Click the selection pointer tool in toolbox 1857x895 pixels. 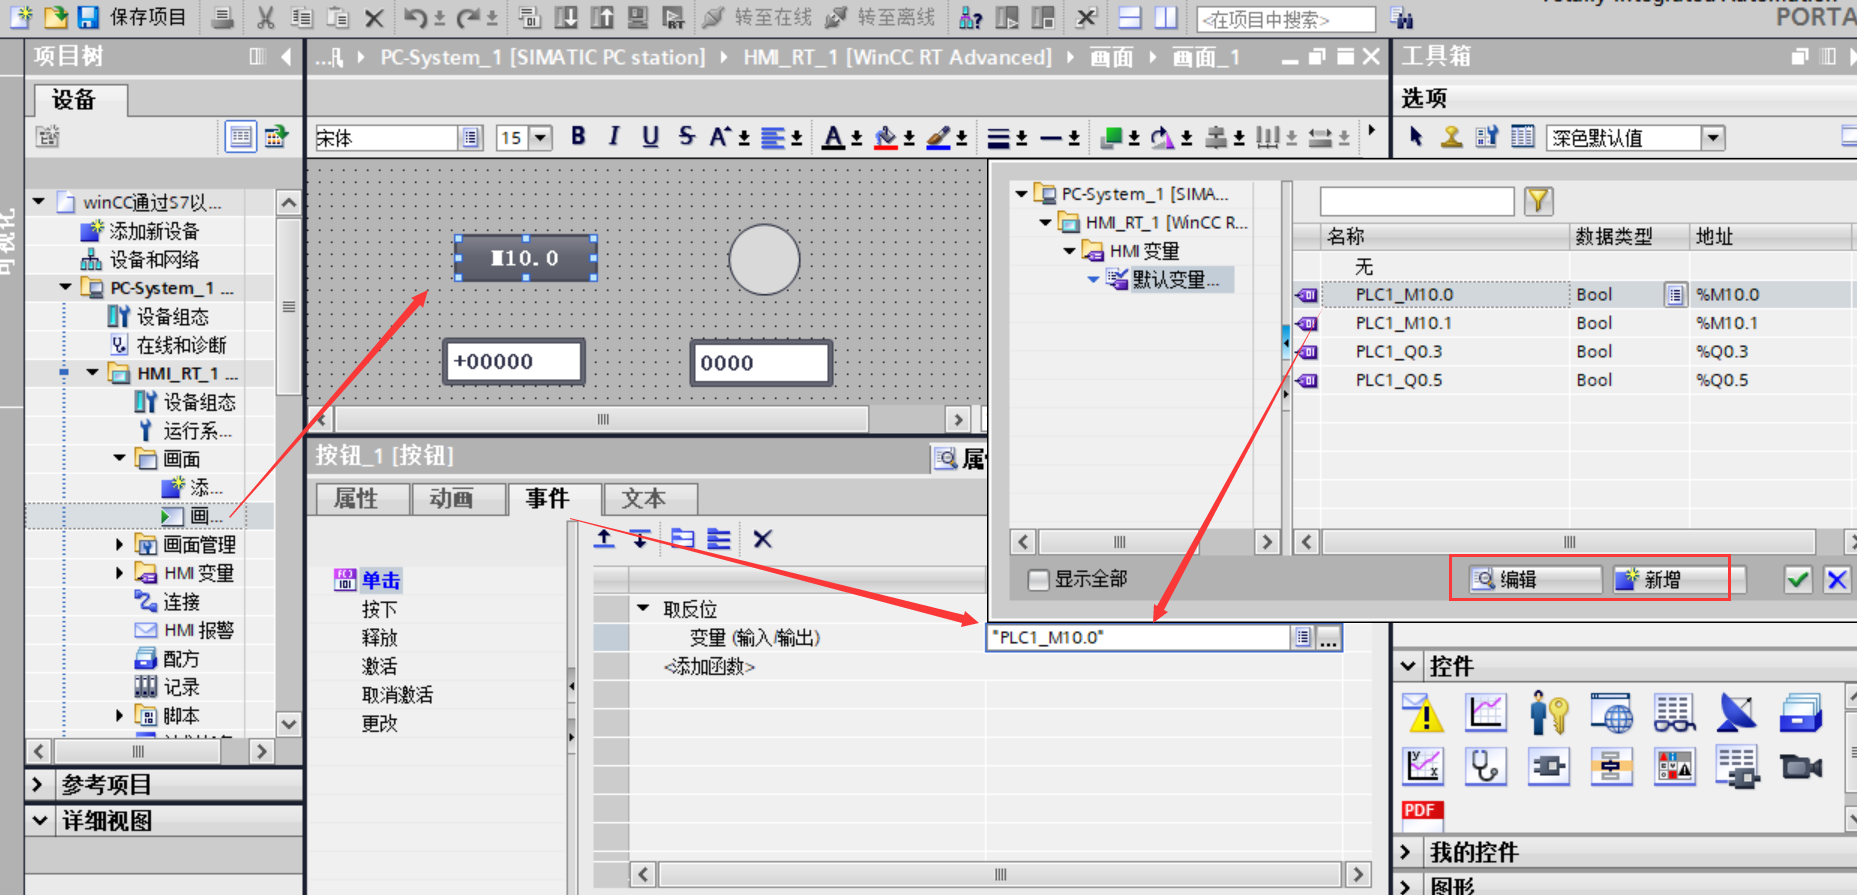point(1416,137)
